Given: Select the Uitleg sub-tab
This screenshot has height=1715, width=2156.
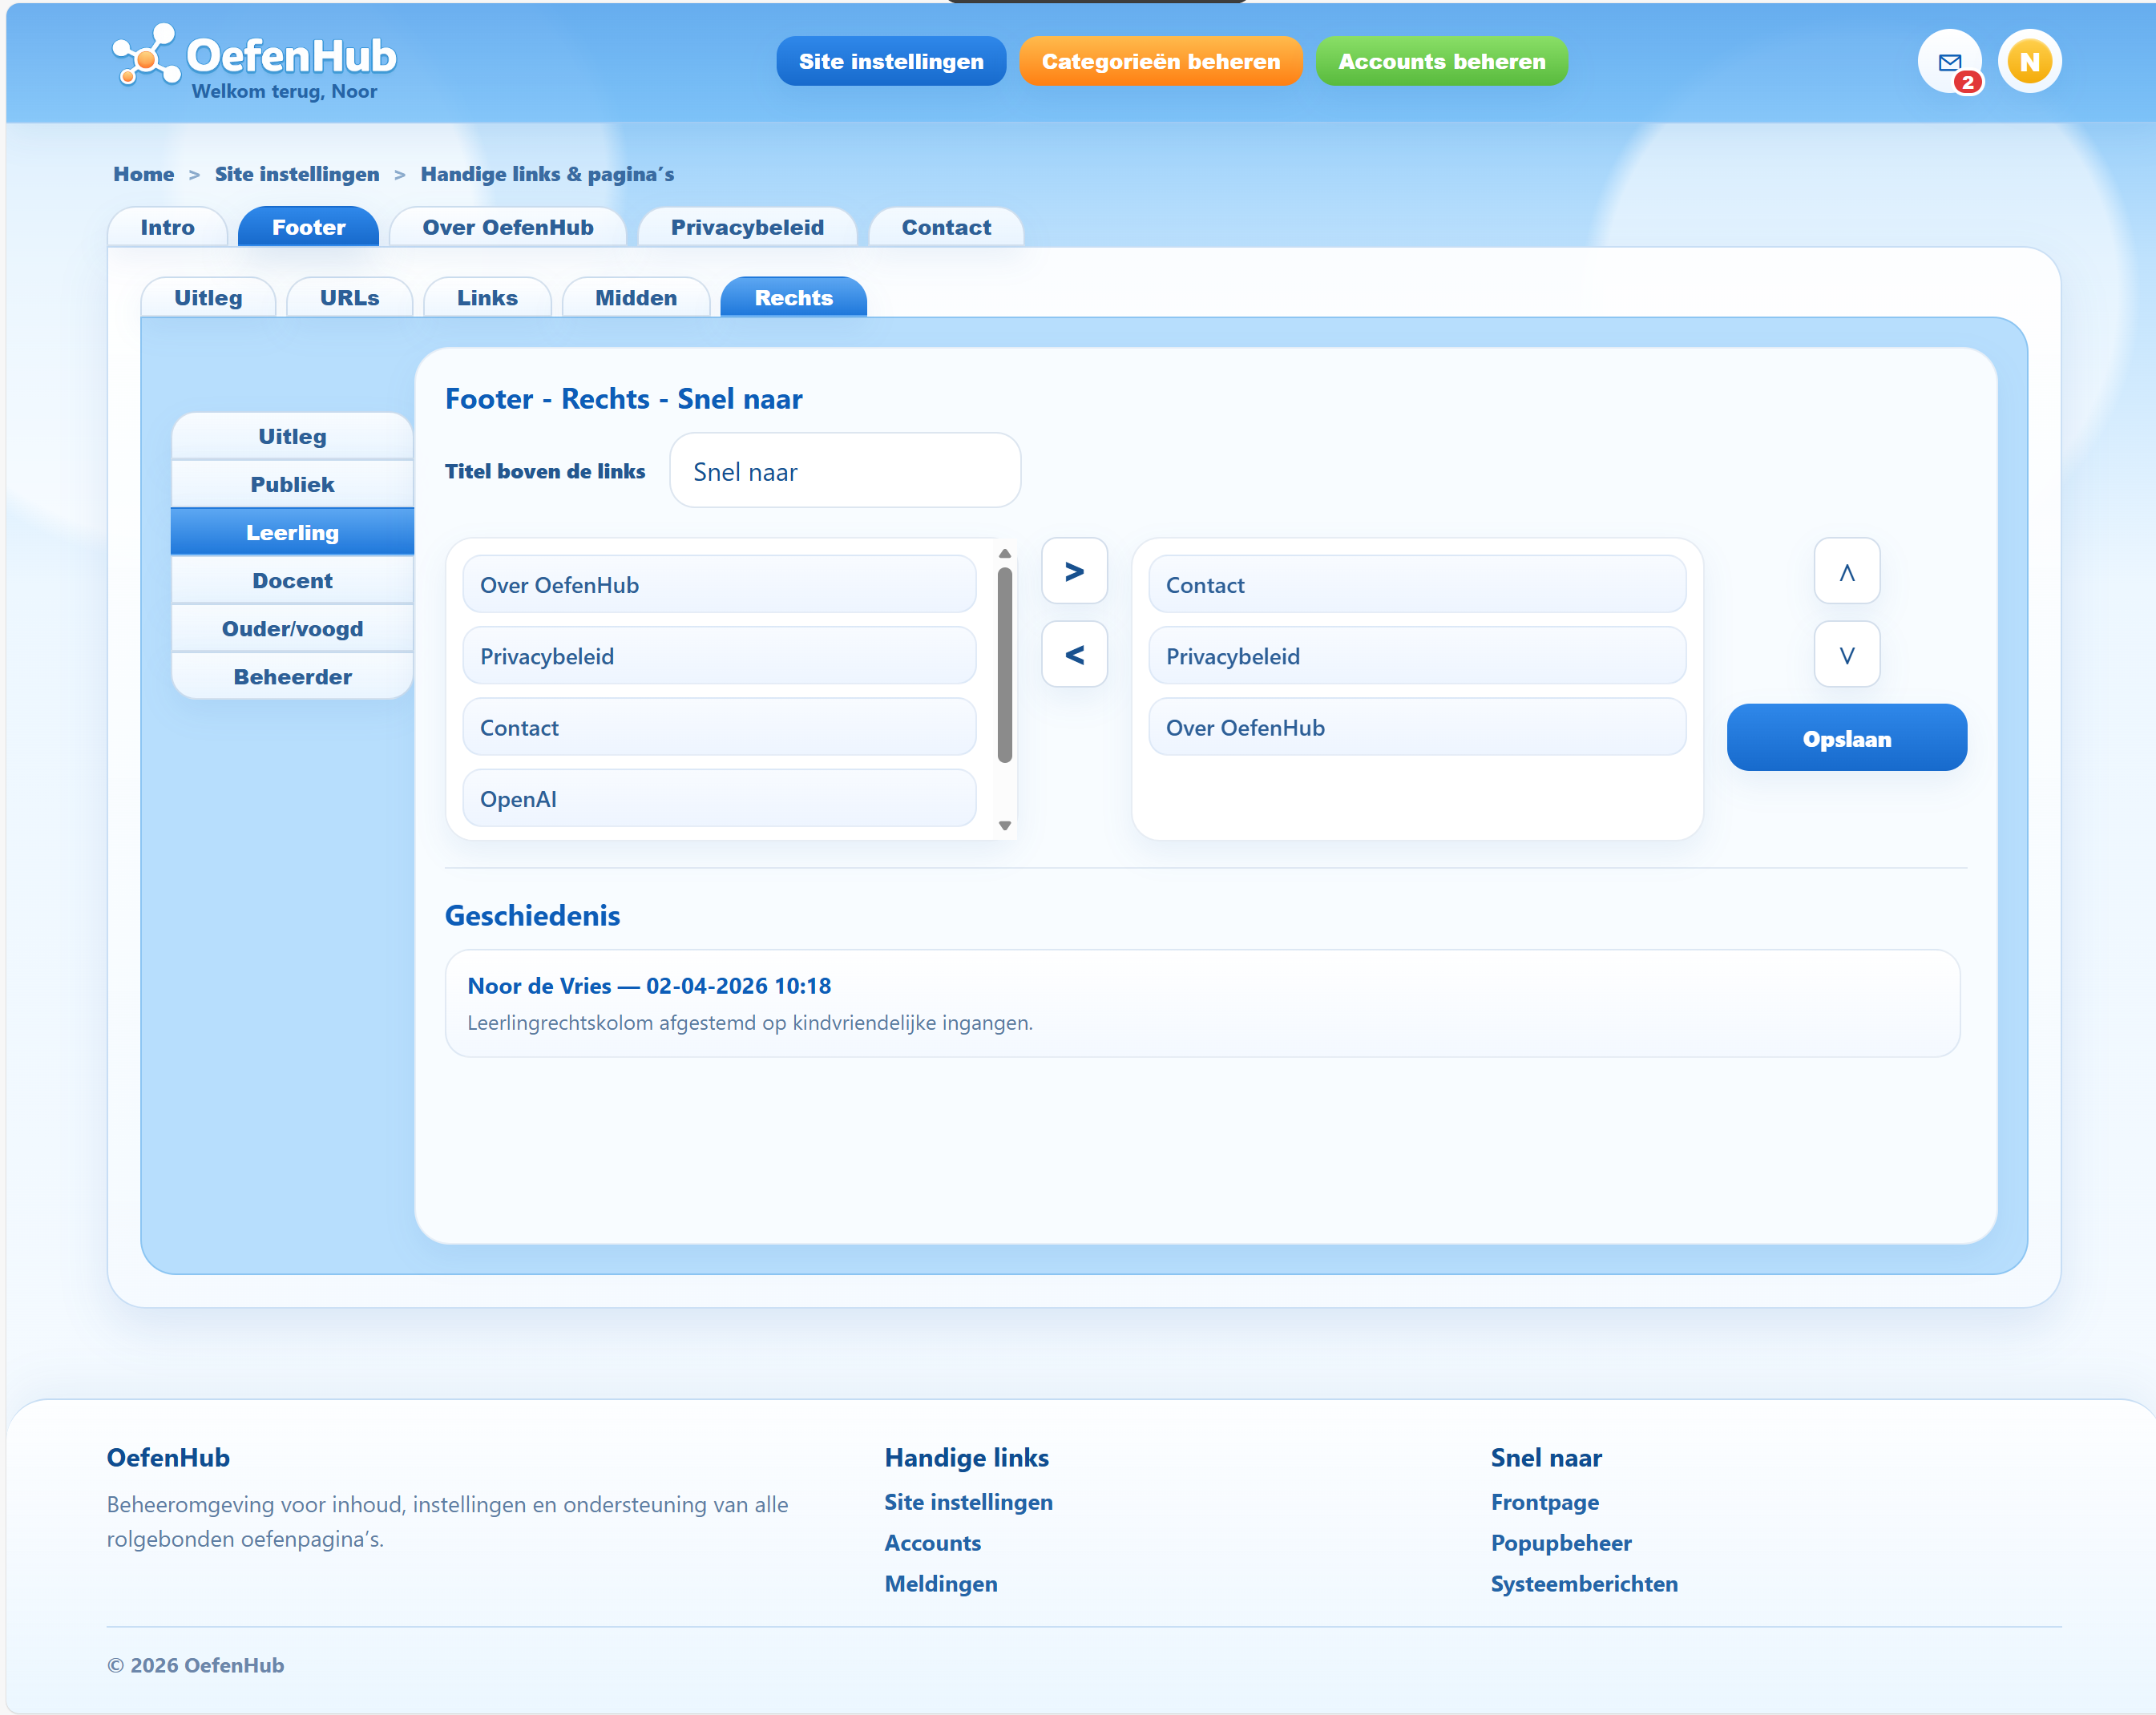Looking at the screenshot, I should (x=208, y=297).
